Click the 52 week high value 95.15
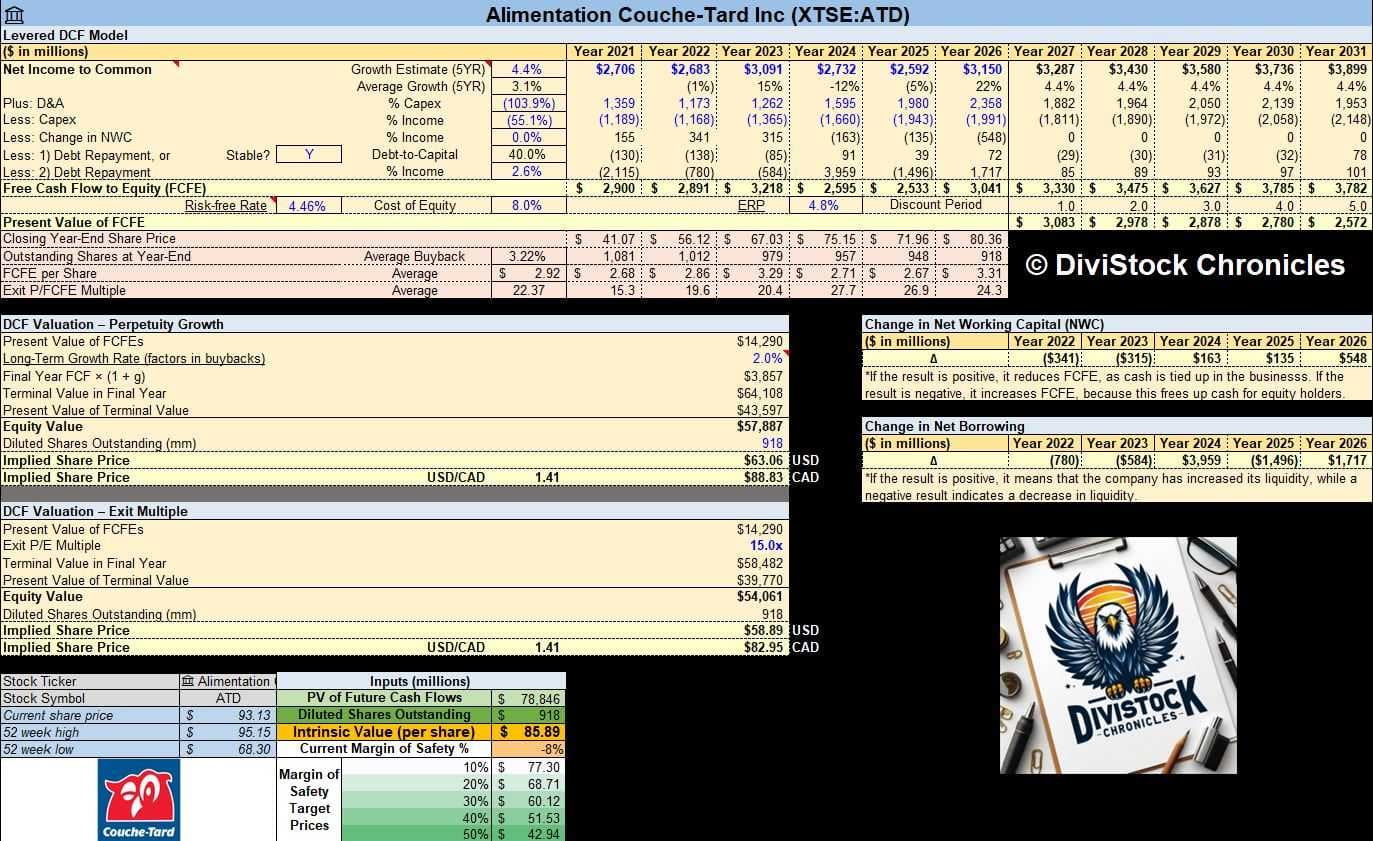1373x841 pixels. [x=228, y=732]
